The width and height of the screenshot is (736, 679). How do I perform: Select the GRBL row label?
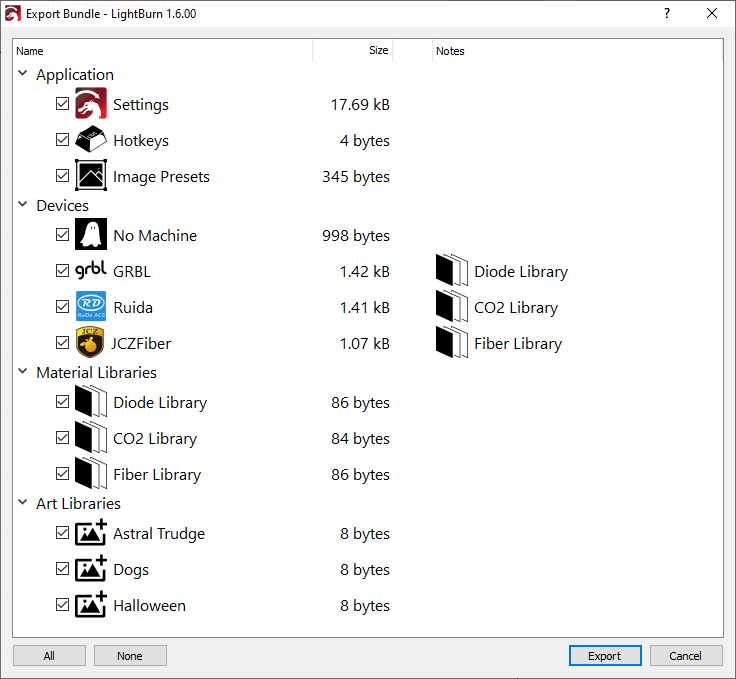pyautogui.click(x=132, y=271)
